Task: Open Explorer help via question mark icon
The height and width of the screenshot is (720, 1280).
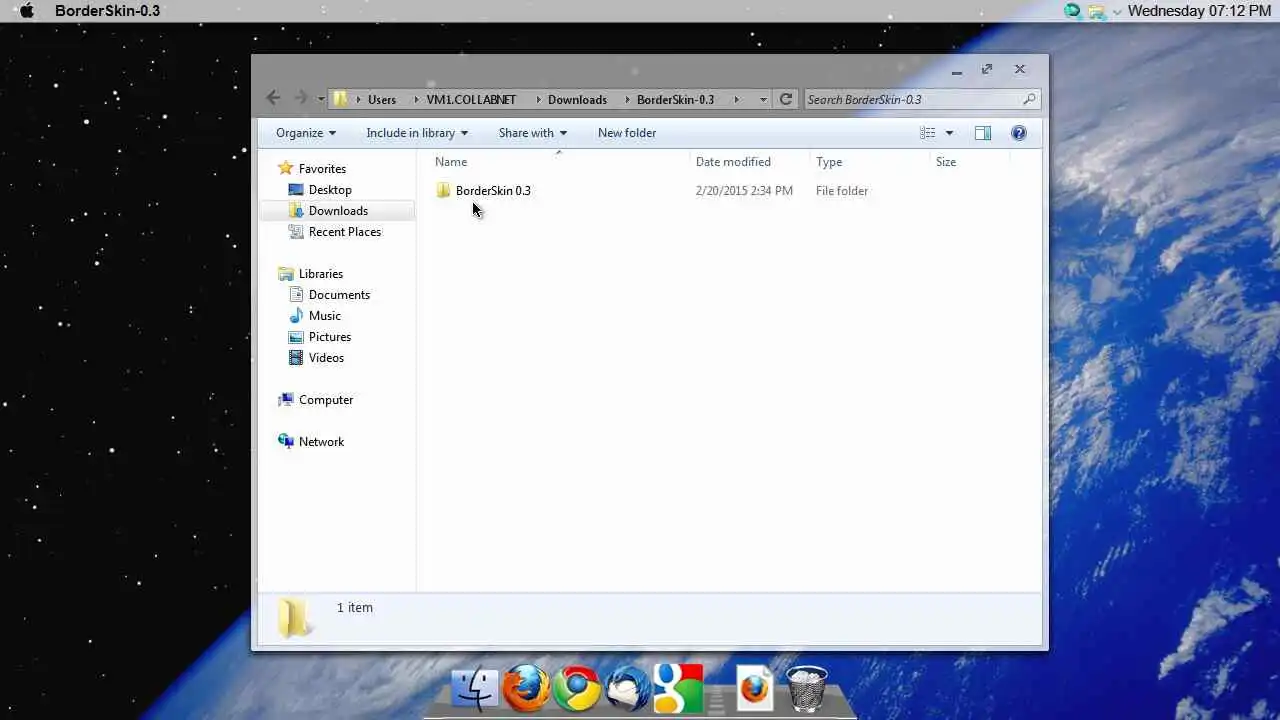Action: pyautogui.click(x=1019, y=133)
